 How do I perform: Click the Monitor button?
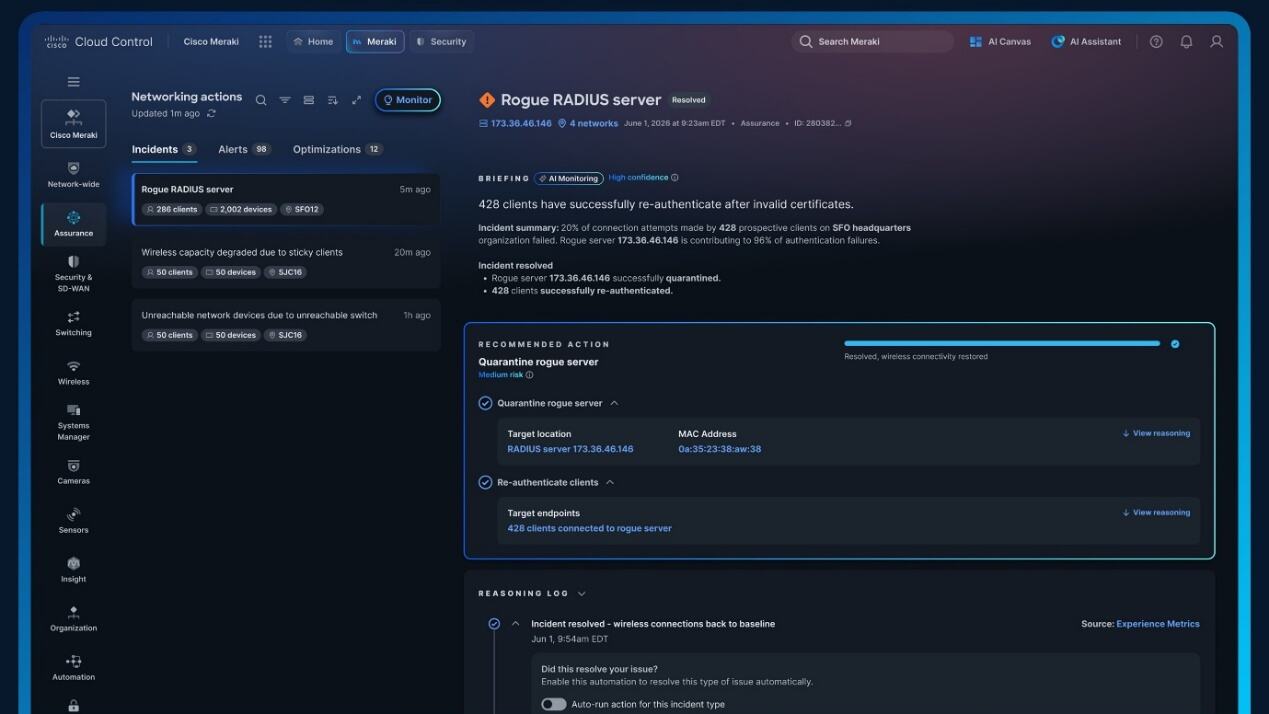(x=408, y=100)
